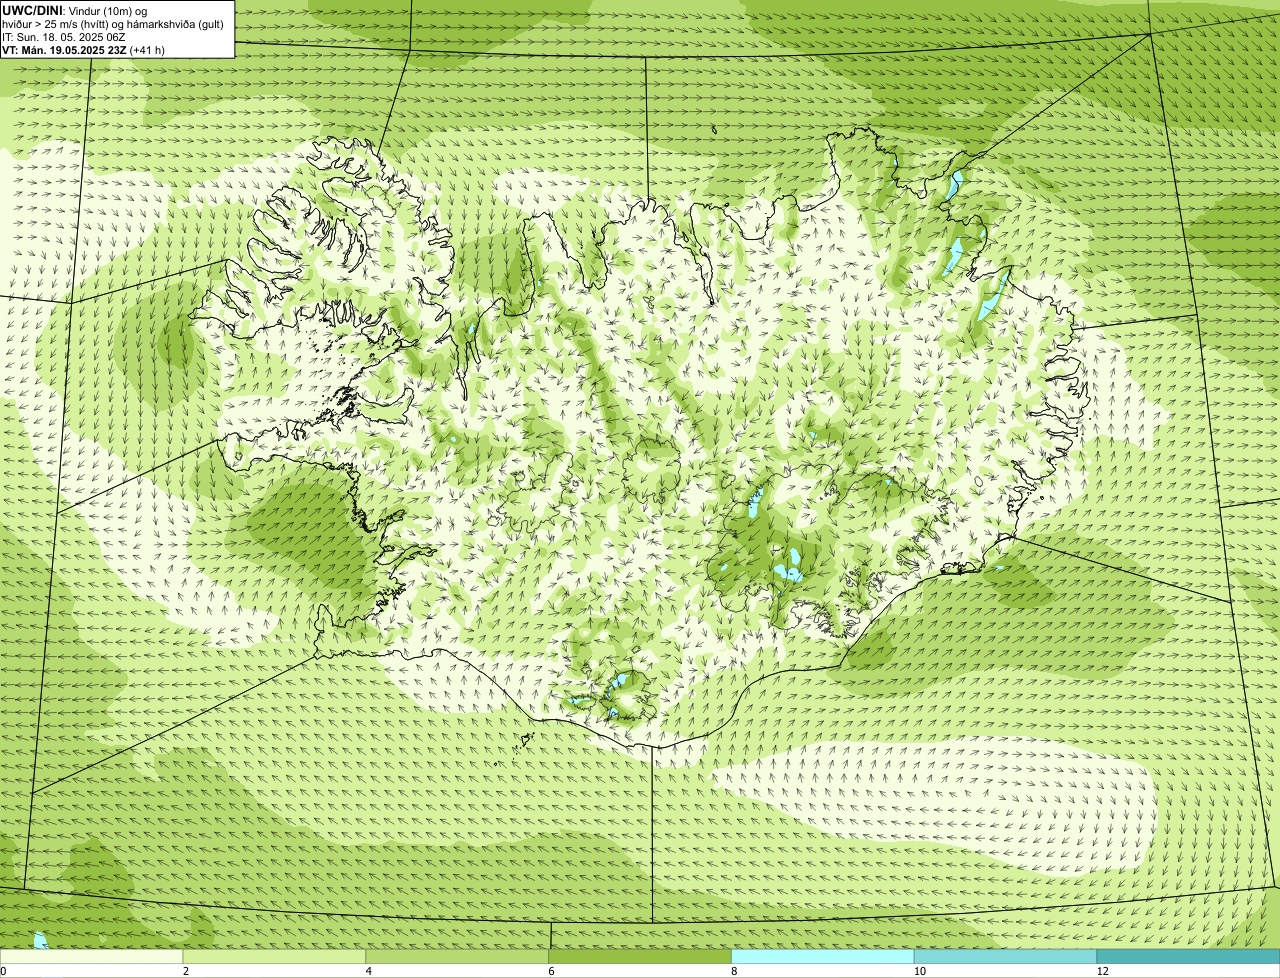Screen dimensions: 1280x978
Task: Click the initial time 'IT: Sun. 18. 05. 2025 06Z'
Action: [63, 36]
